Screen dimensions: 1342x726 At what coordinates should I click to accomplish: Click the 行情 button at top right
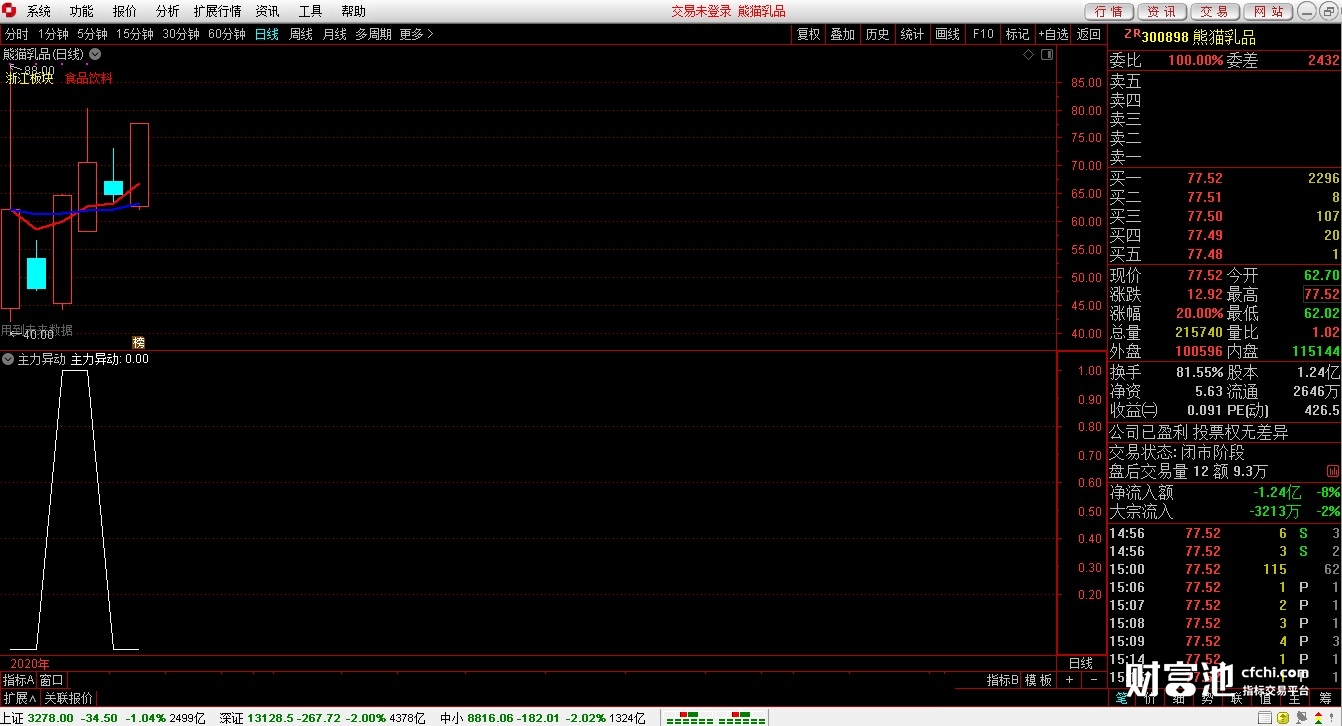pyautogui.click(x=1109, y=11)
